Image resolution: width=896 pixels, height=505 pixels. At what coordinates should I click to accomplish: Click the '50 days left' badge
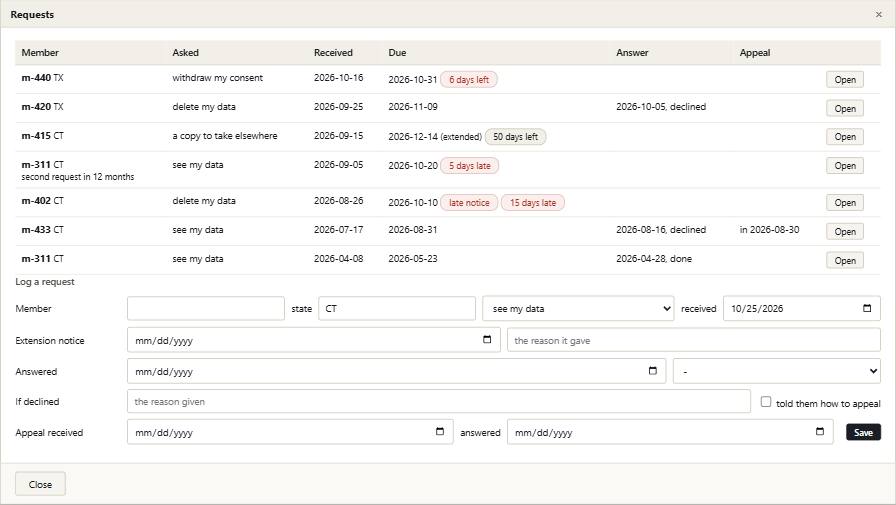tap(515, 137)
